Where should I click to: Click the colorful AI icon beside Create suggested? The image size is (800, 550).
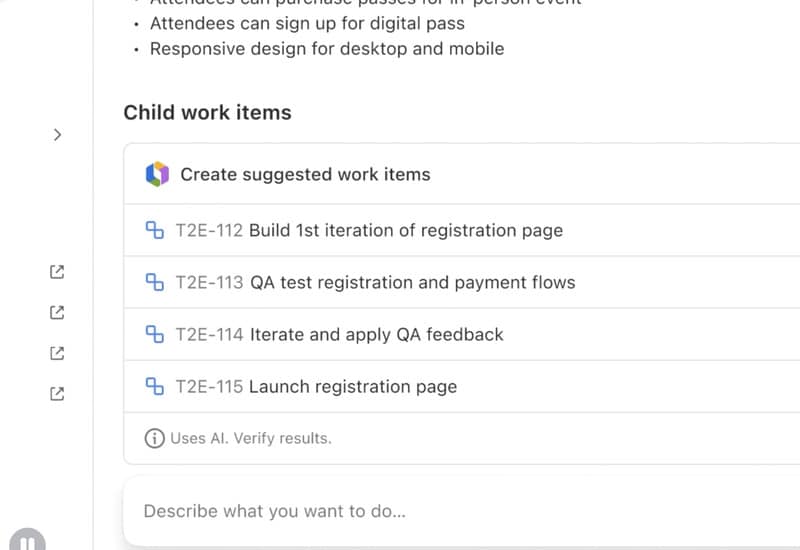click(157, 174)
